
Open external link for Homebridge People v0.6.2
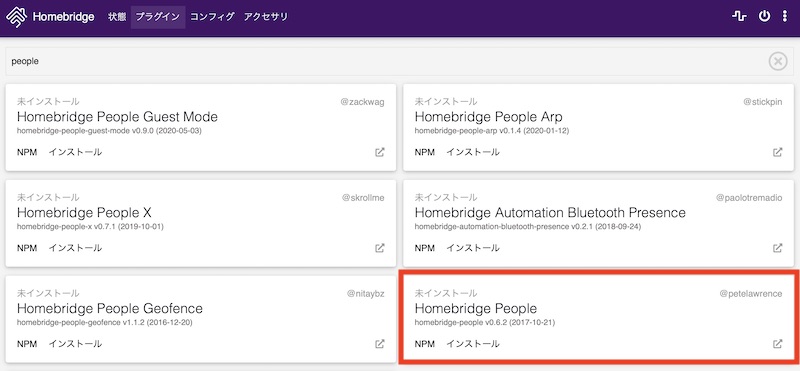coord(778,344)
